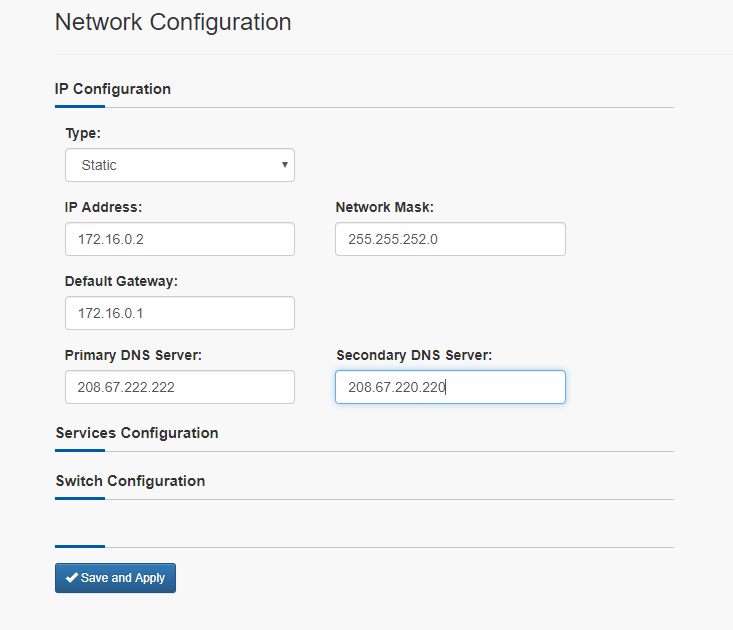Image resolution: width=733 pixels, height=630 pixels.
Task: Click the "Primary DNS Server:" label
Action: [133, 355]
